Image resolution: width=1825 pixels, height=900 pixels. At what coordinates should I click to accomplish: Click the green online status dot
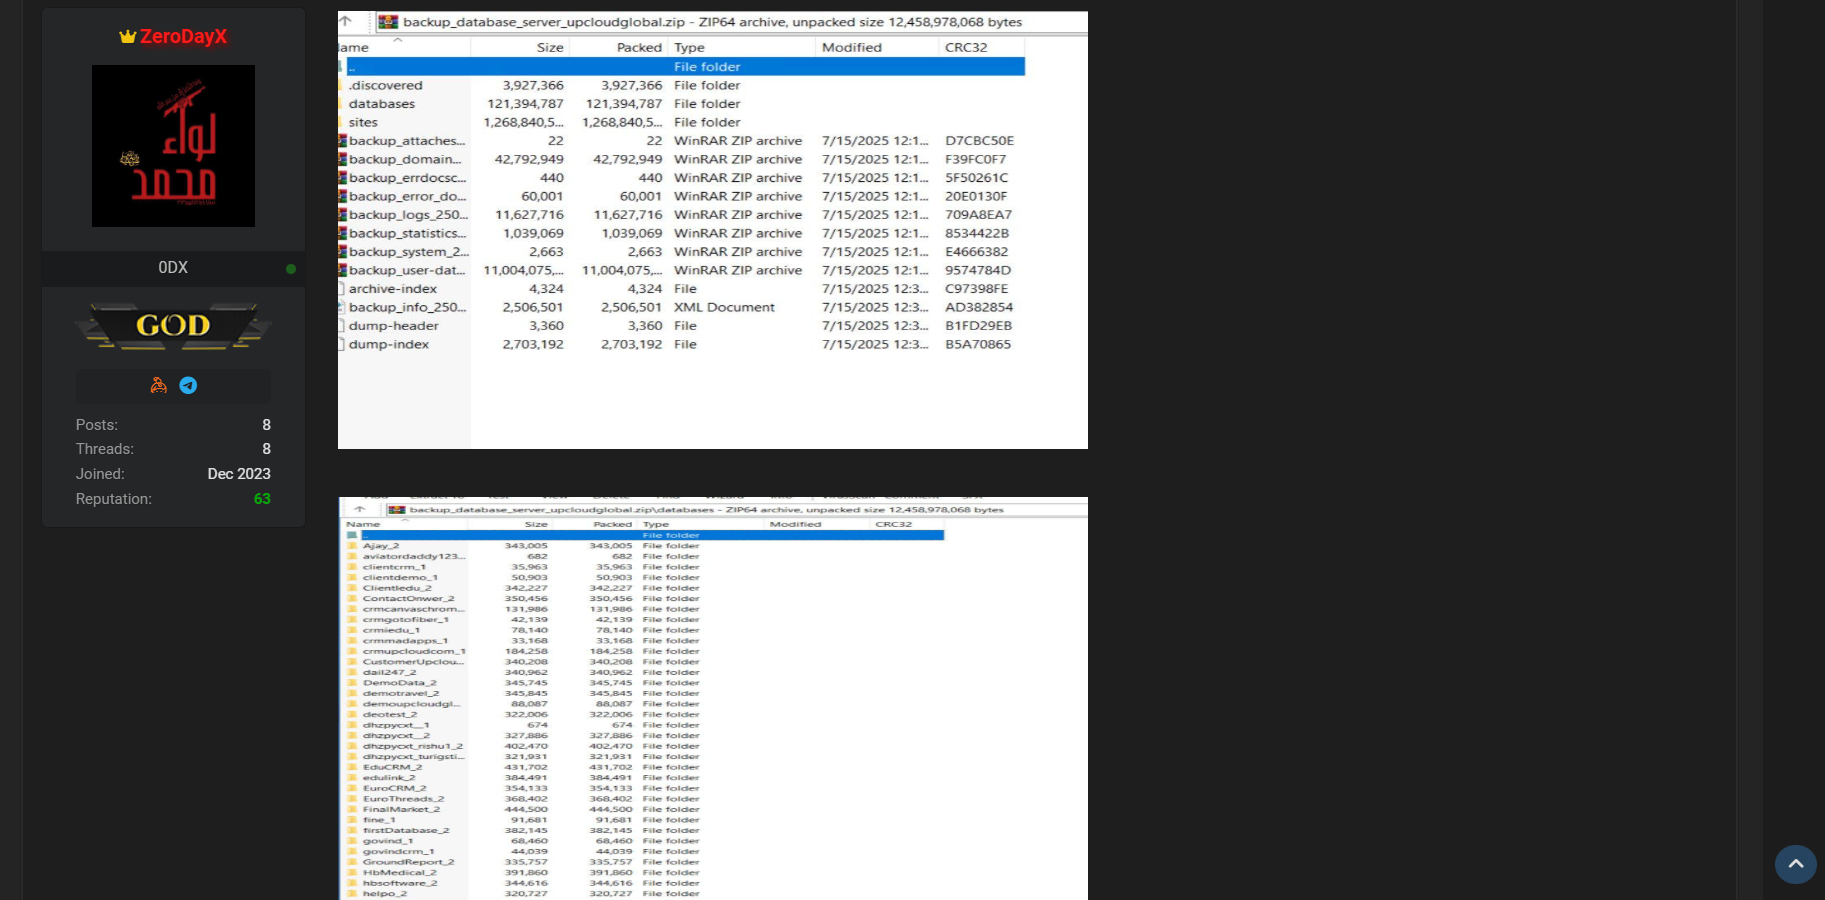click(291, 269)
